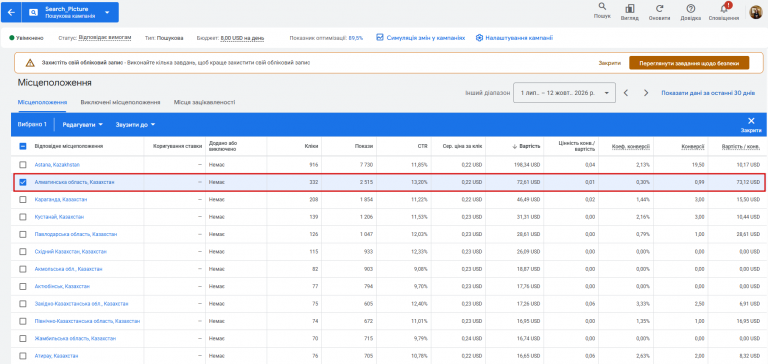Image resolution: width=768 pixels, height=364 pixels.
Task: Switch to Місця зацікавленості tab
Action: [204, 102]
